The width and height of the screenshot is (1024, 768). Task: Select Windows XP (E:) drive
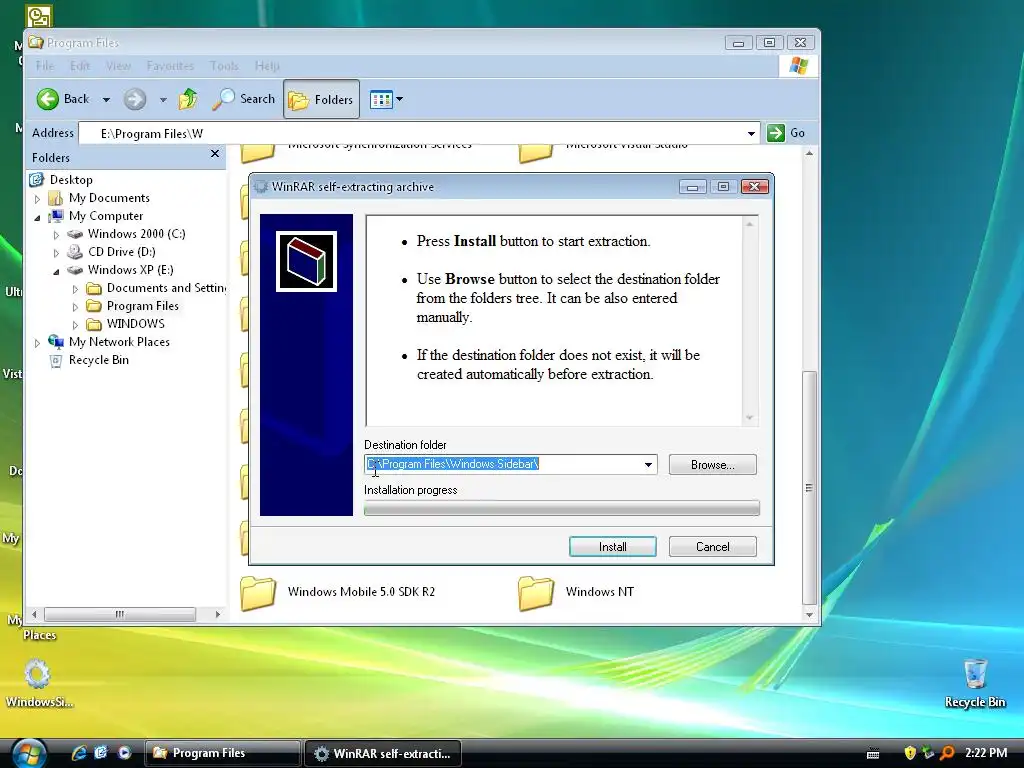coord(131,270)
